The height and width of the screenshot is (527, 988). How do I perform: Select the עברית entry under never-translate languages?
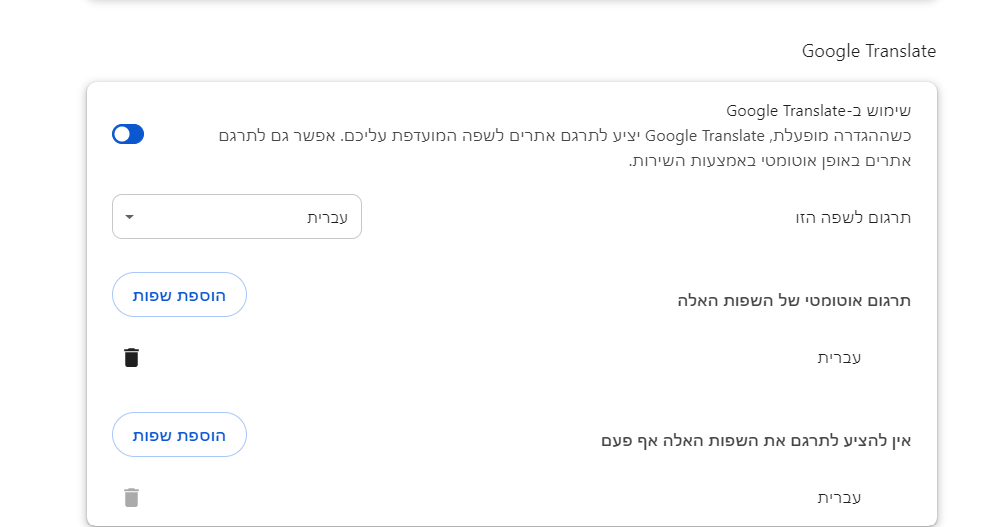pyautogui.click(x=839, y=497)
